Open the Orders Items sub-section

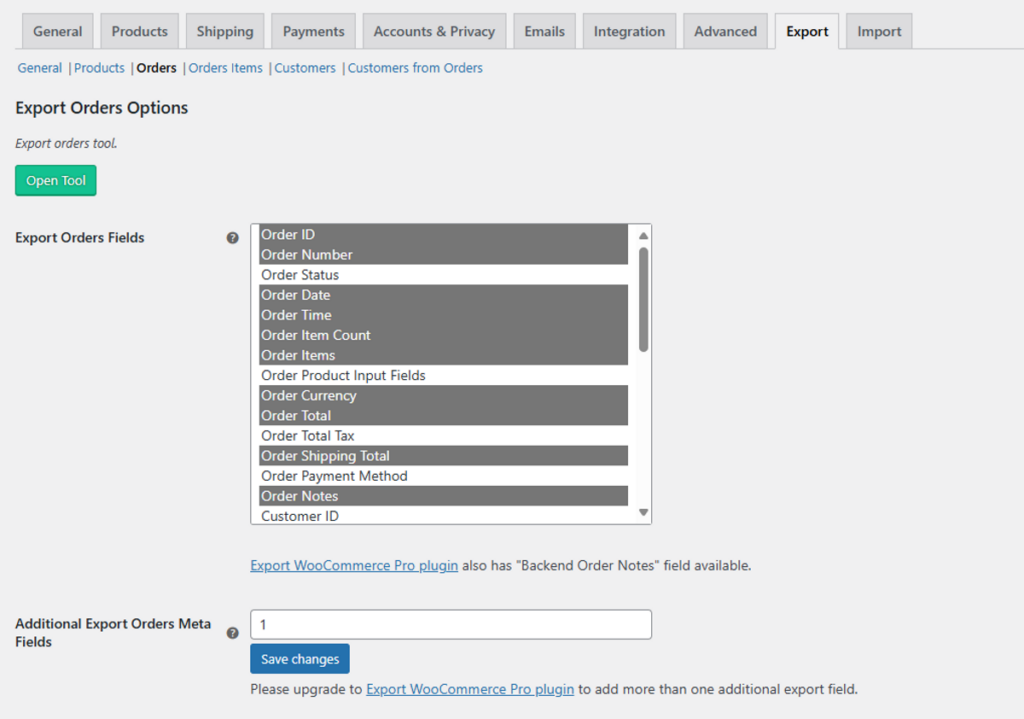pyautogui.click(x=225, y=68)
